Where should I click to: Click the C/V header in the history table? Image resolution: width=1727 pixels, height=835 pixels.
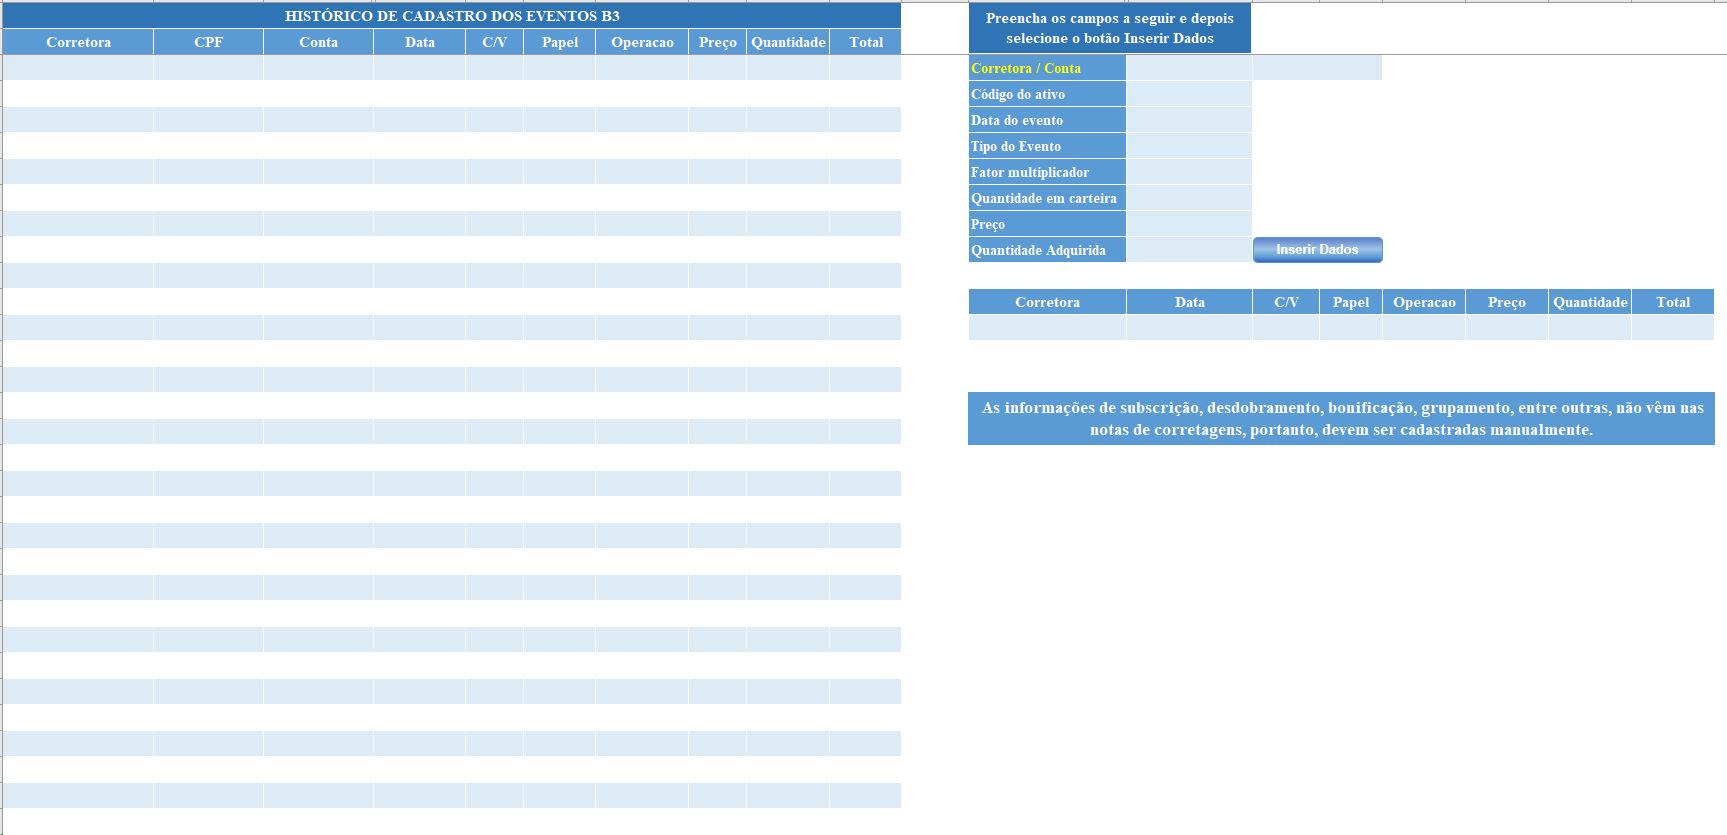(x=494, y=42)
